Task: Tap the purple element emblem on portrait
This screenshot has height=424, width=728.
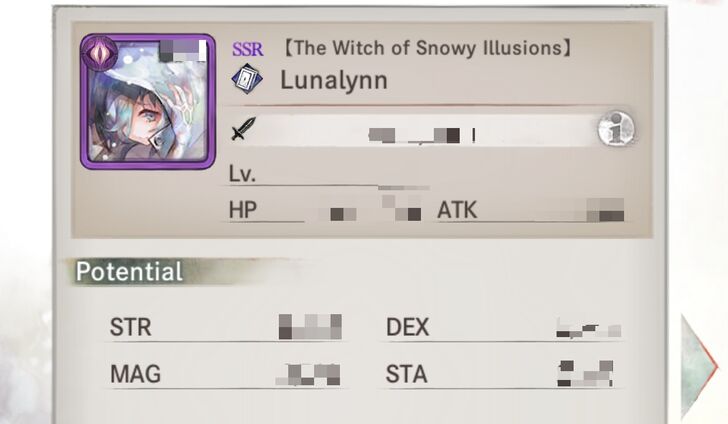Action: [99, 52]
